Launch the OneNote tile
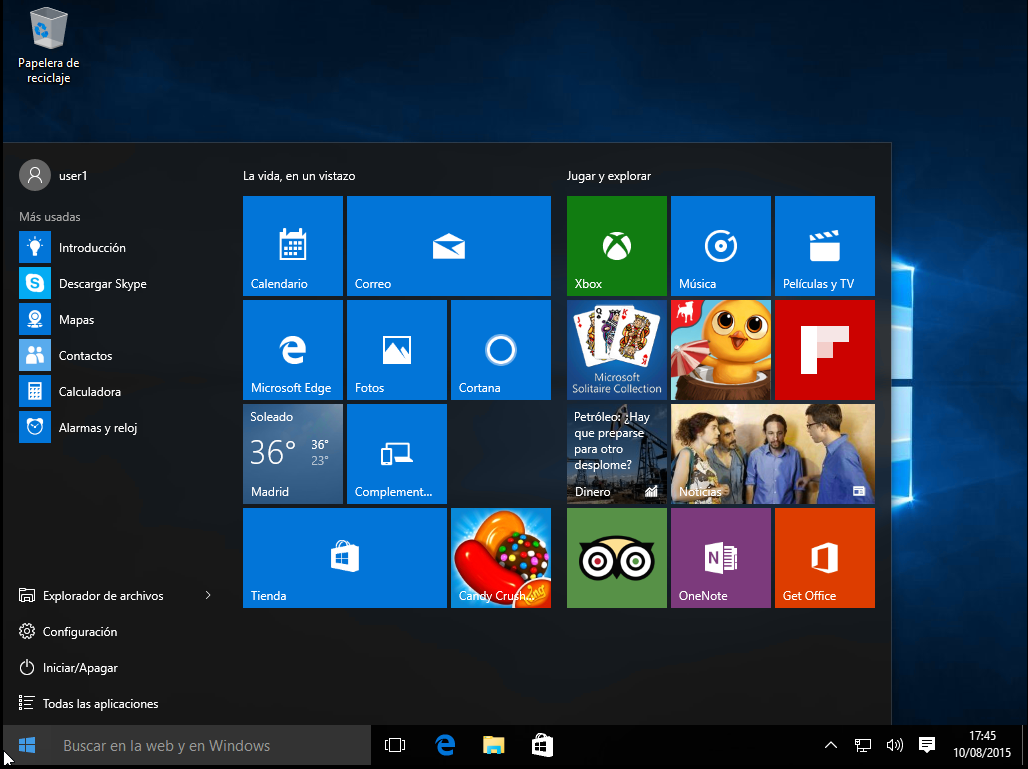The width and height of the screenshot is (1028, 769). (x=720, y=557)
